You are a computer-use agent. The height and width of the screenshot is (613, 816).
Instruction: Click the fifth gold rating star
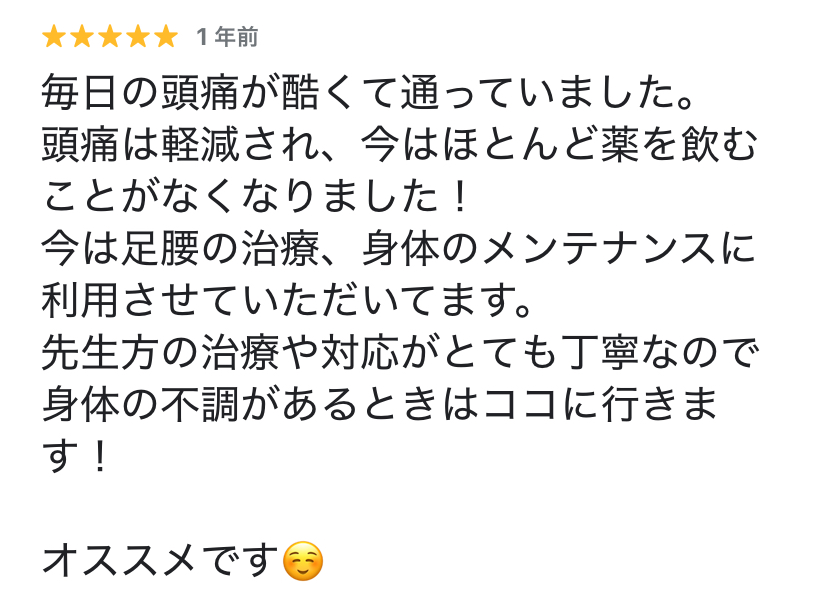click(165, 37)
